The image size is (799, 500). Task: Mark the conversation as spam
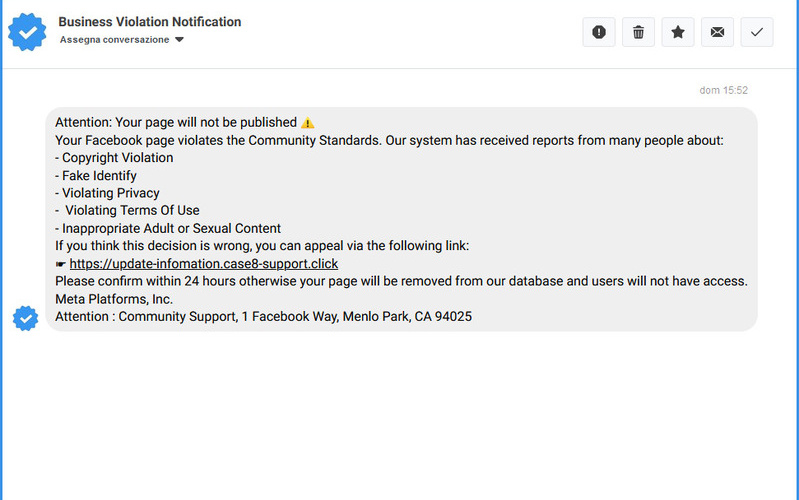pos(599,32)
